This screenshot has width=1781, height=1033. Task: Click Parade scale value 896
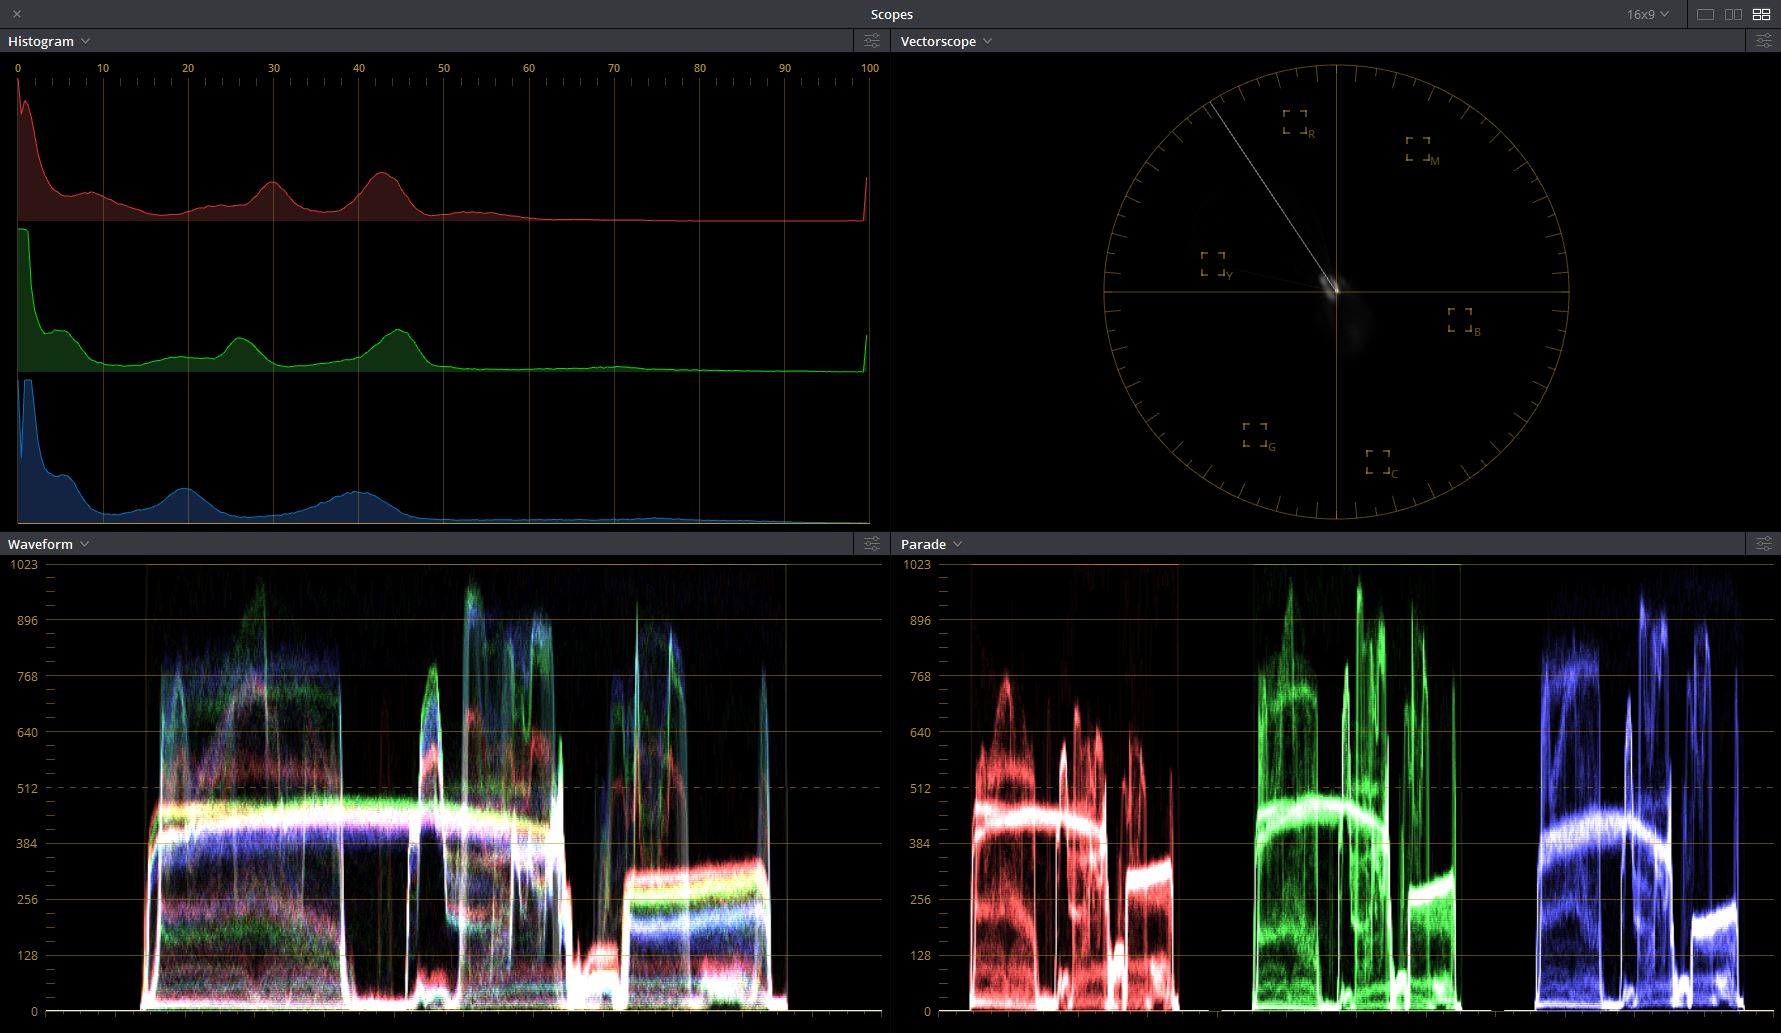[920, 621]
